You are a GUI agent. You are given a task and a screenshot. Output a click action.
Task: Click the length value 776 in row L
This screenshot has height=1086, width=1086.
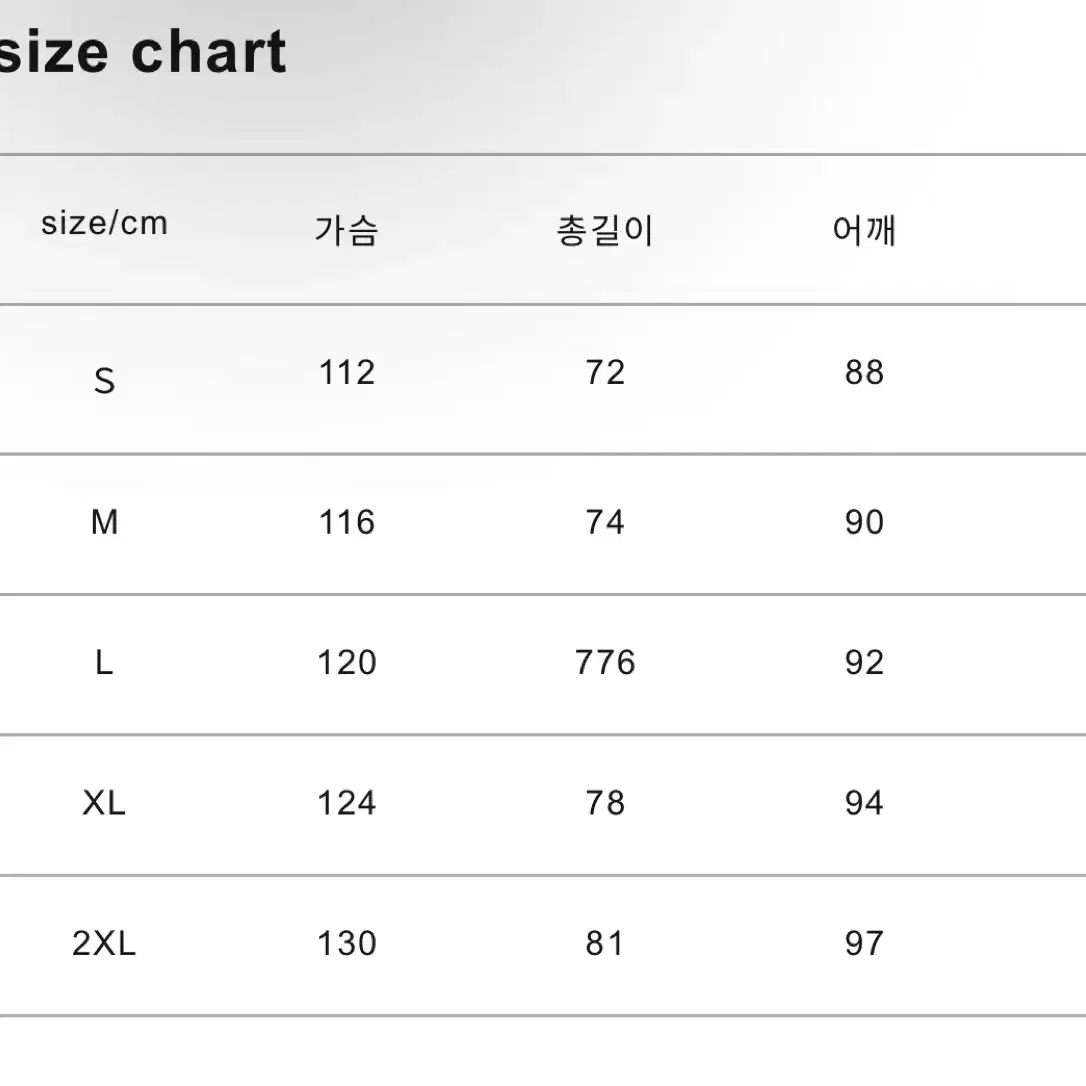point(605,663)
